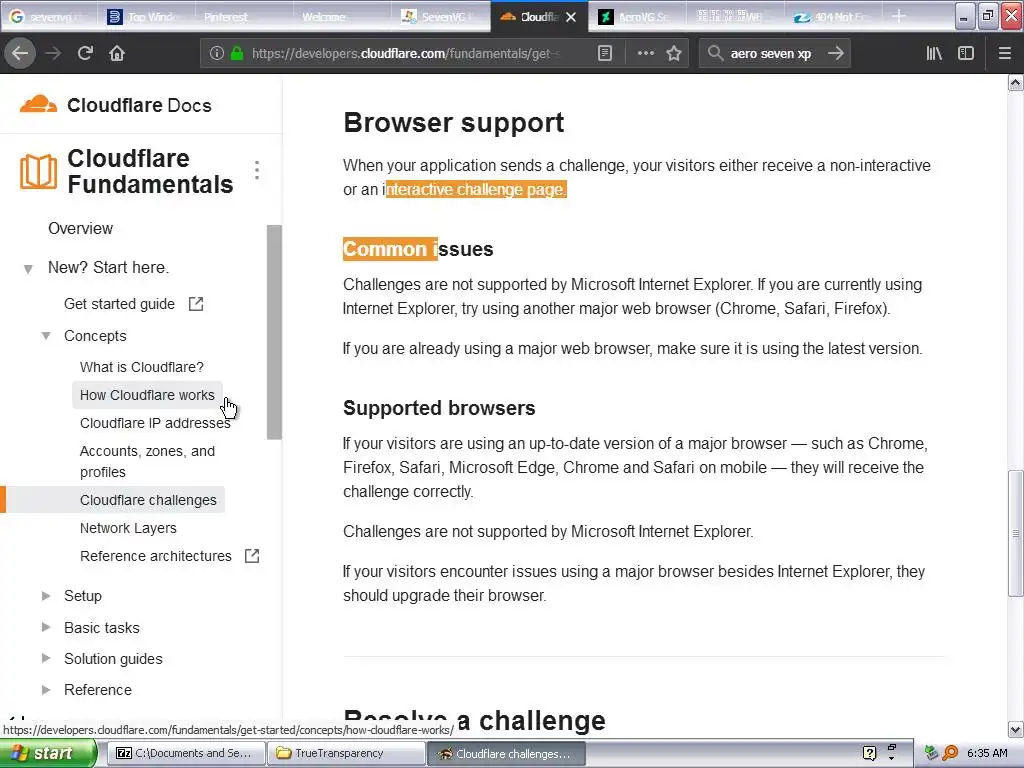Switch to the 7z Documents taskbar window
The image size is (1024, 768).
click(x=185, y=753)
